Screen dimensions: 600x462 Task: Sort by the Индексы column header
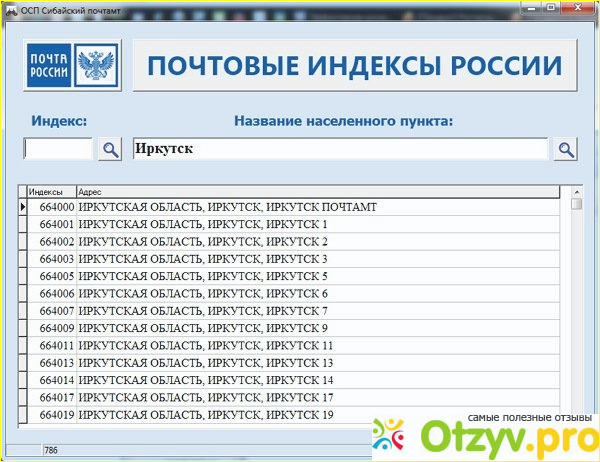pos(50,191)
